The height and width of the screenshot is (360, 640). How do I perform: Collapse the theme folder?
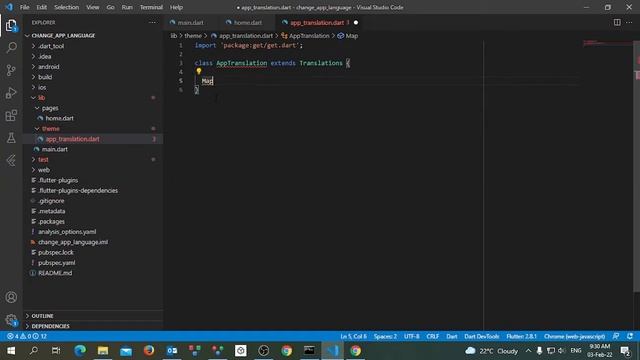(x=50, y=129)
